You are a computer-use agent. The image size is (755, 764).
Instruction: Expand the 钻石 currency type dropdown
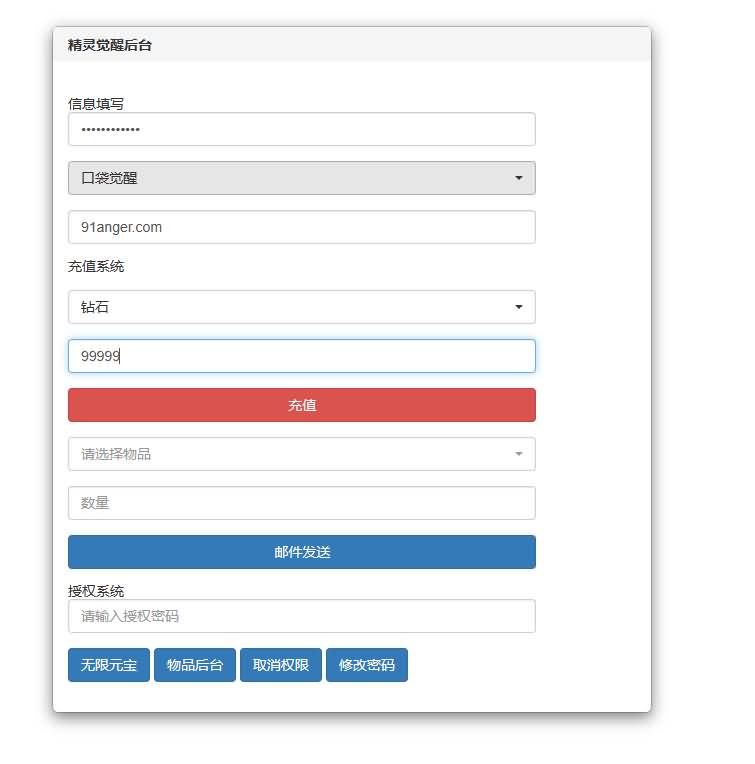click(x=301, y=307)
